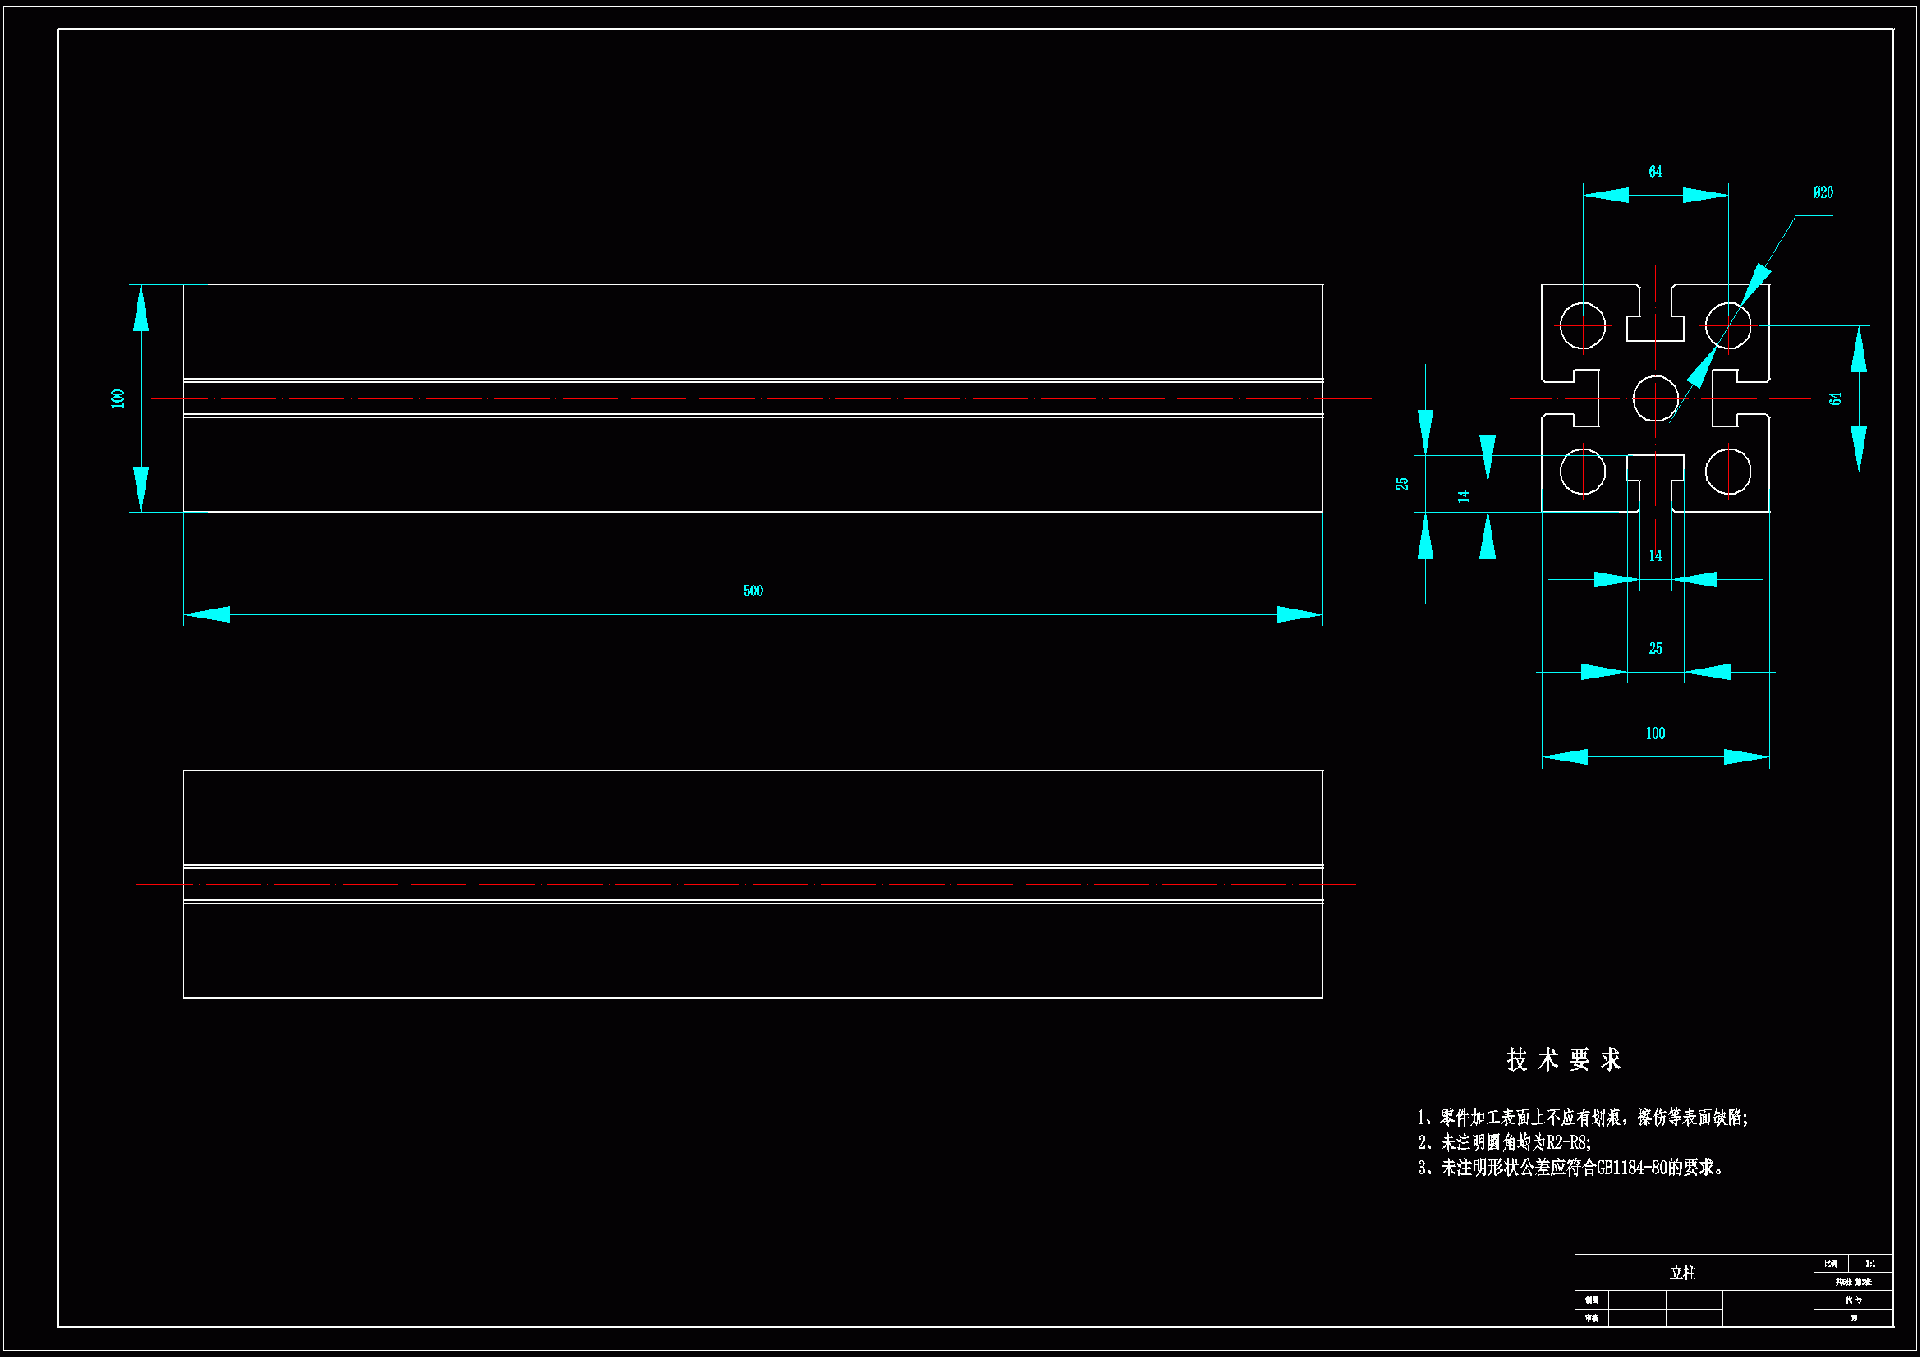Select the top 64 horizontal dimension text
The image size is (1920, 1357).
tap(1655, 172)
